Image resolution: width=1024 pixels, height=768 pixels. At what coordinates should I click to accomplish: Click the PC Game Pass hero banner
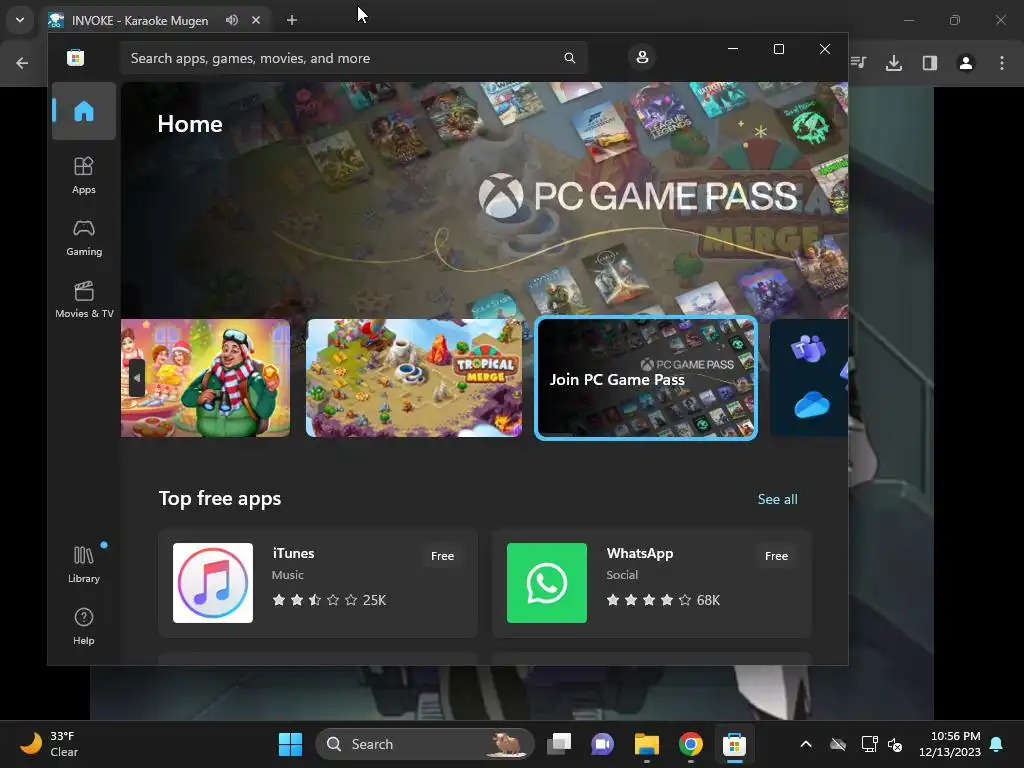pos(485,199)
